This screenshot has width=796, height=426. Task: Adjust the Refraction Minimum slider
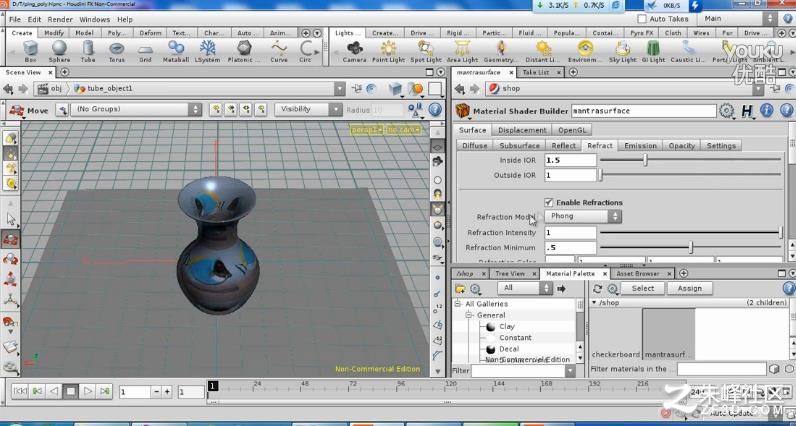(x=690, y=247)
